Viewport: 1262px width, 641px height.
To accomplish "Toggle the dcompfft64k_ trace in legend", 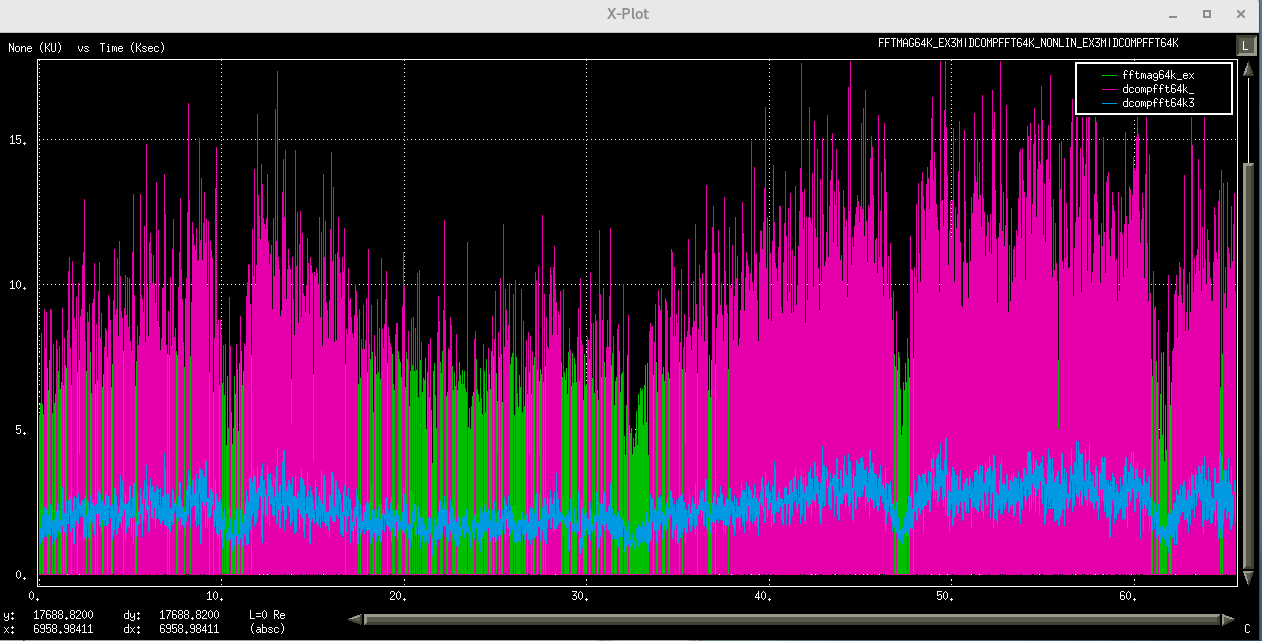I will pyautogui.click(x=1158, y=89).
